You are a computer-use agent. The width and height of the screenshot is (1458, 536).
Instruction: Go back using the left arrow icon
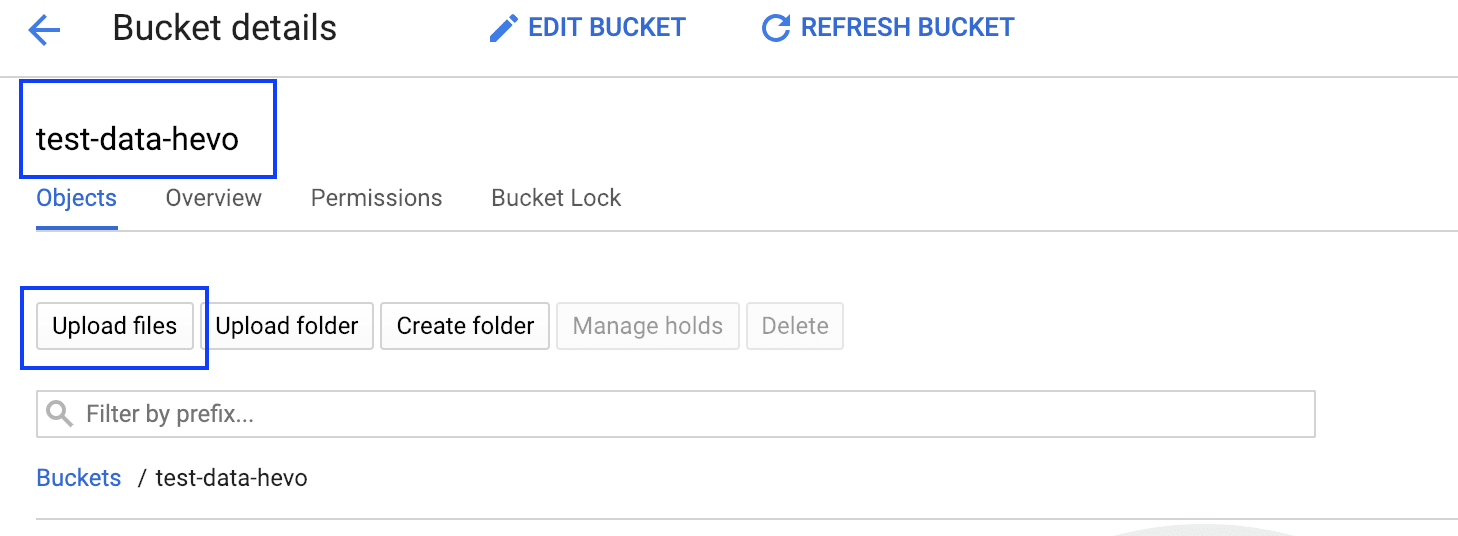(45, 30)
